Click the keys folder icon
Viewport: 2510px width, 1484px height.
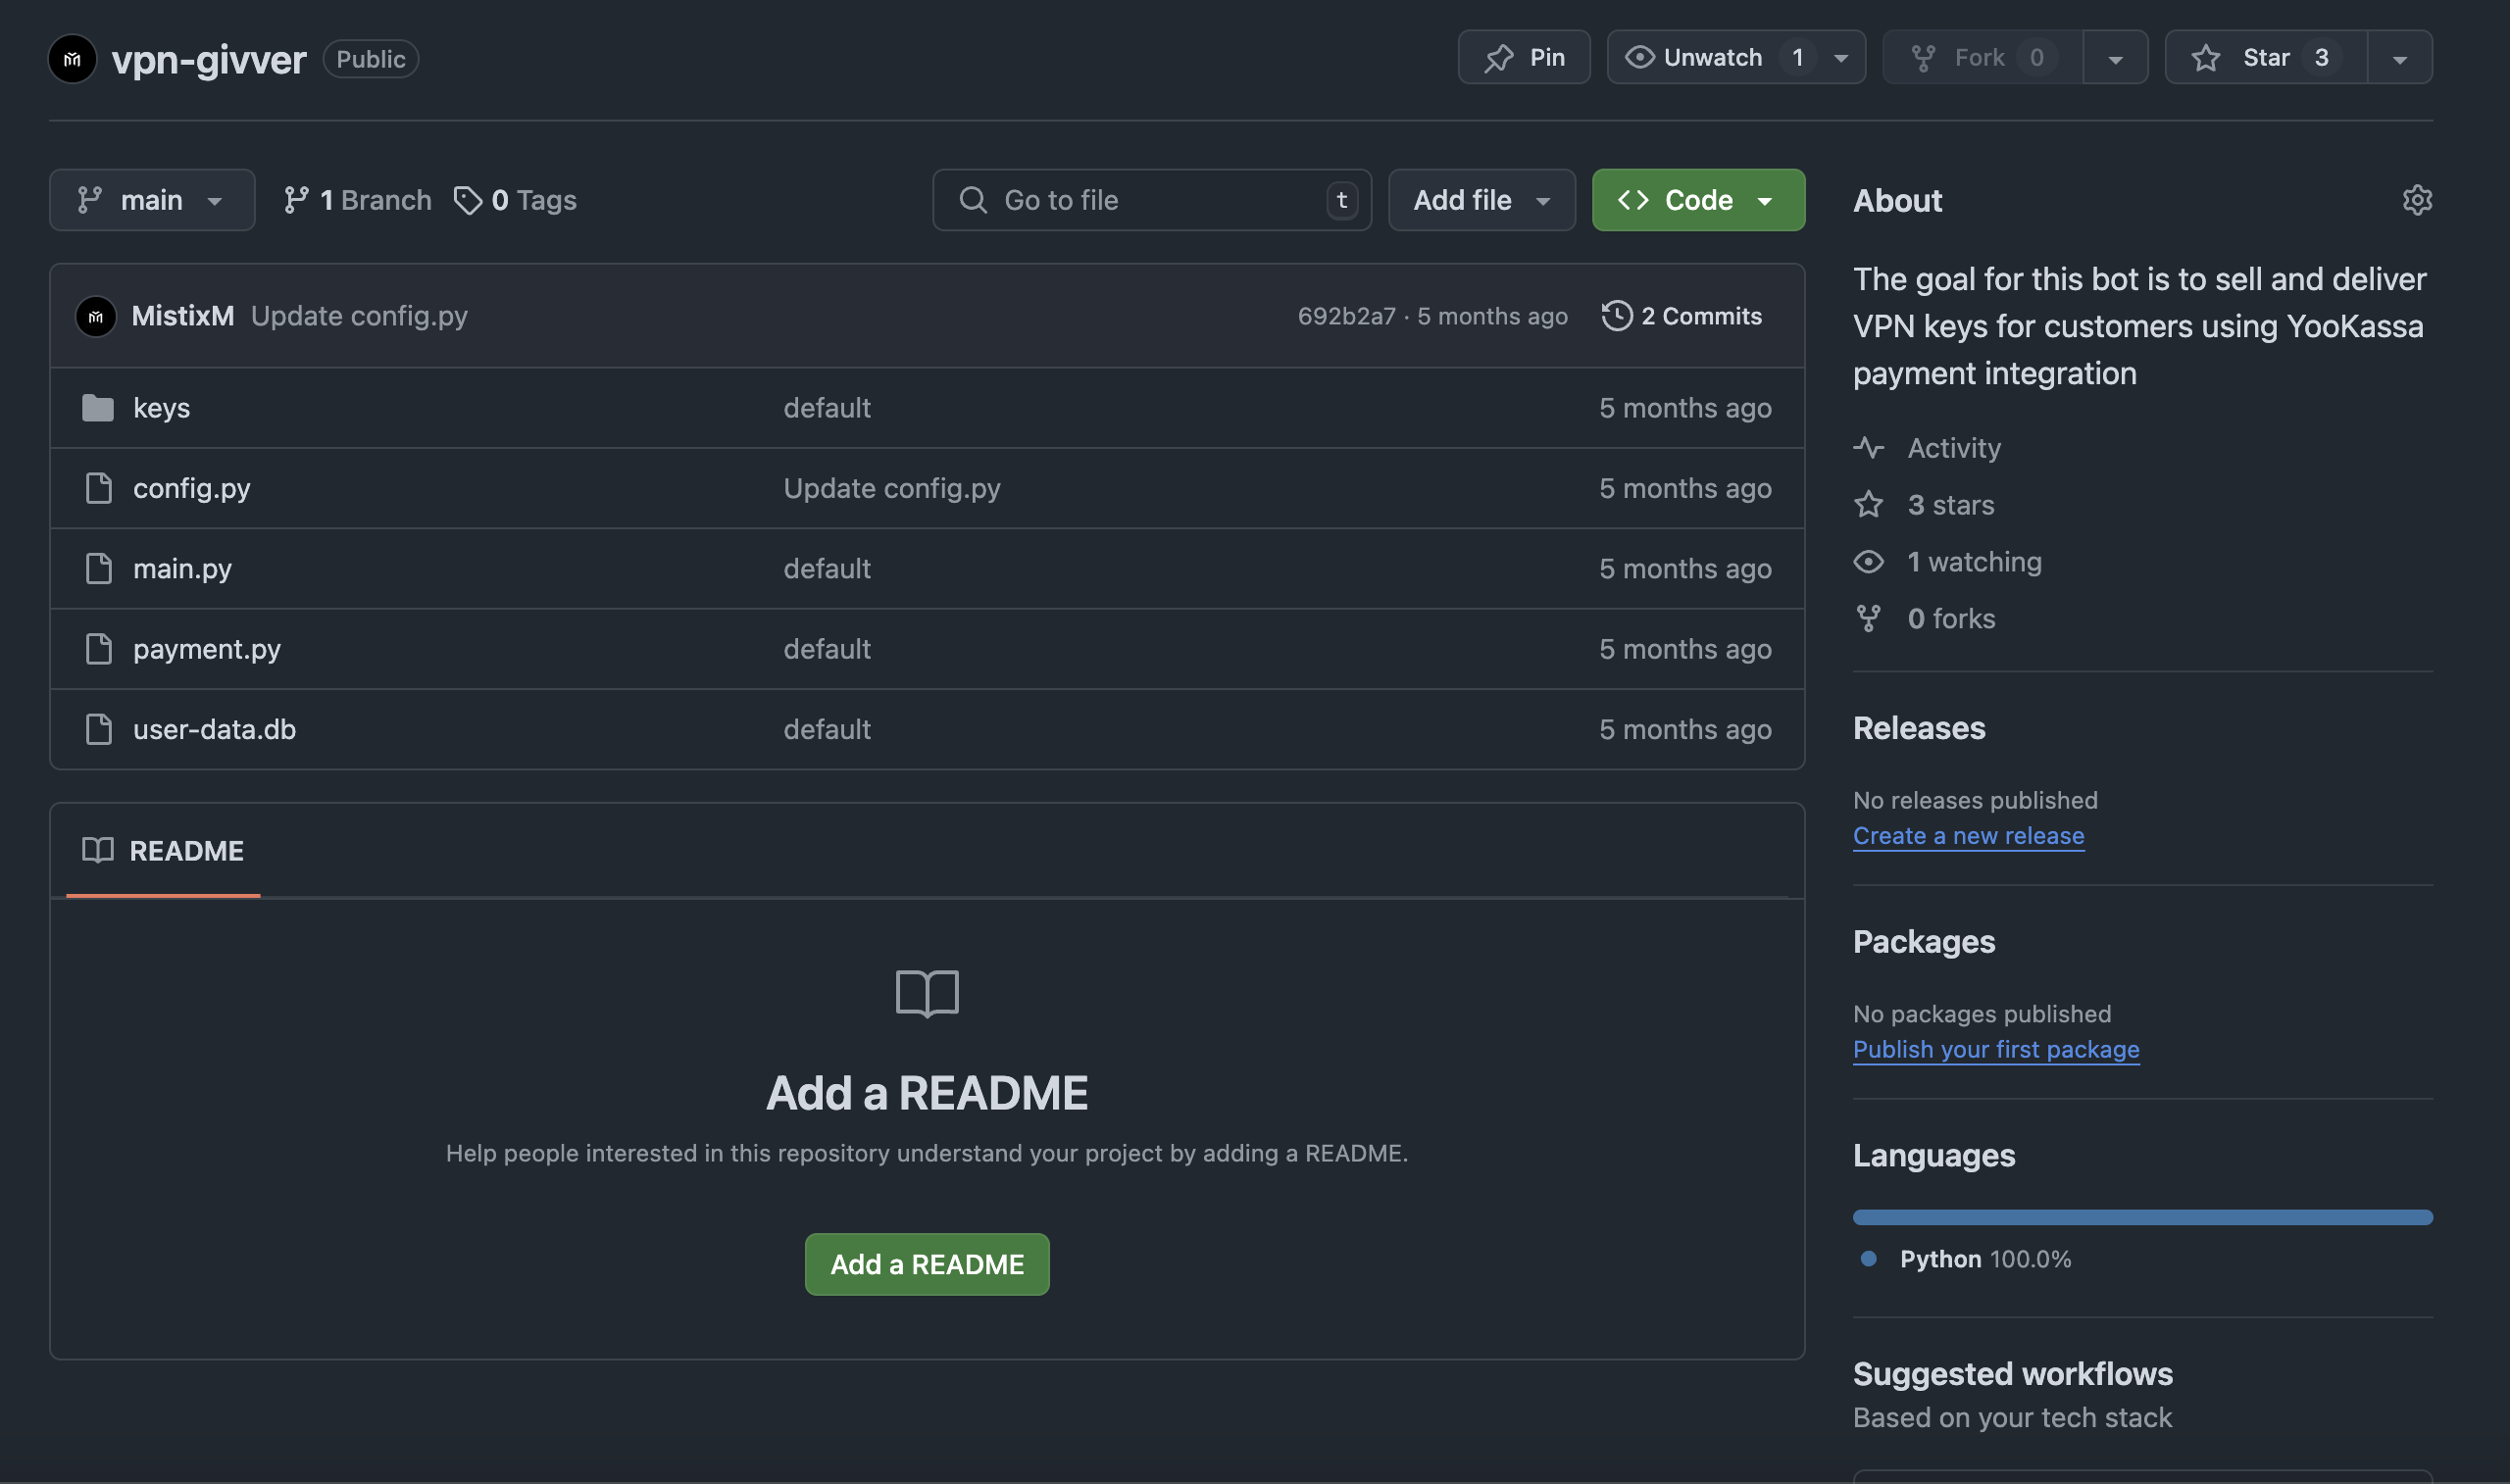tap(98, 408)
